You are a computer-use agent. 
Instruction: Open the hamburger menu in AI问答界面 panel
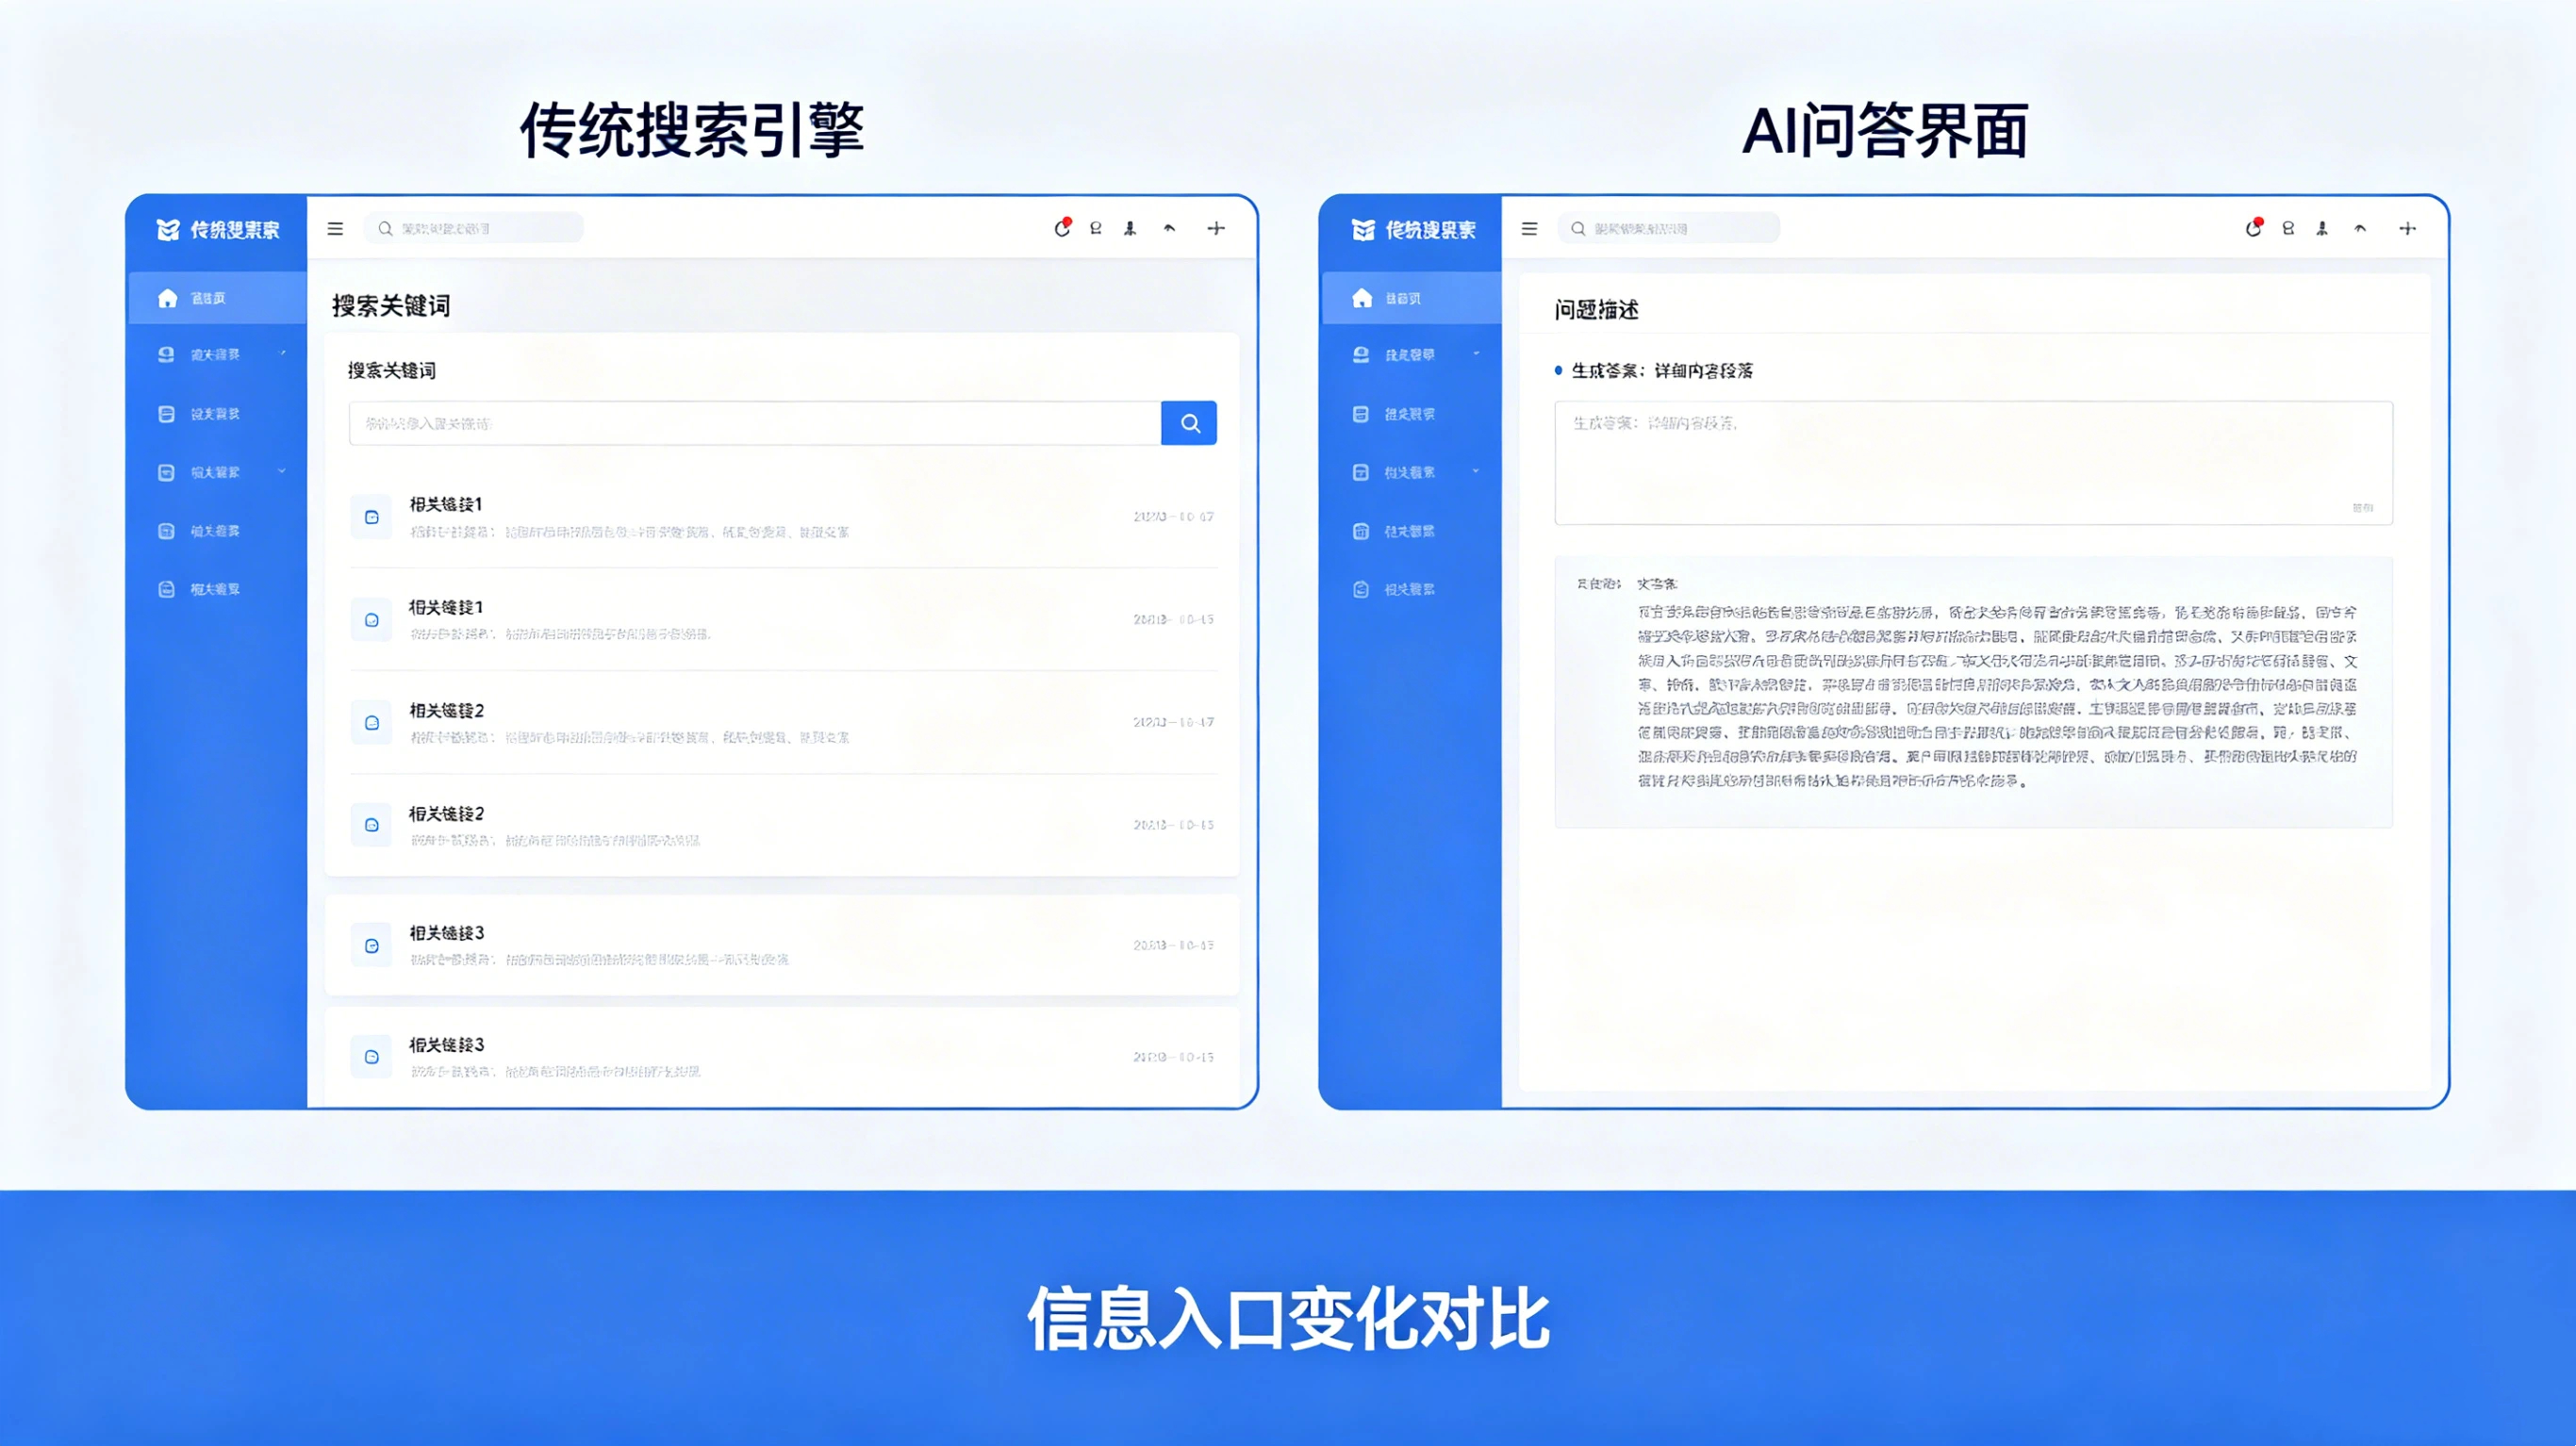pos(1529,229)
